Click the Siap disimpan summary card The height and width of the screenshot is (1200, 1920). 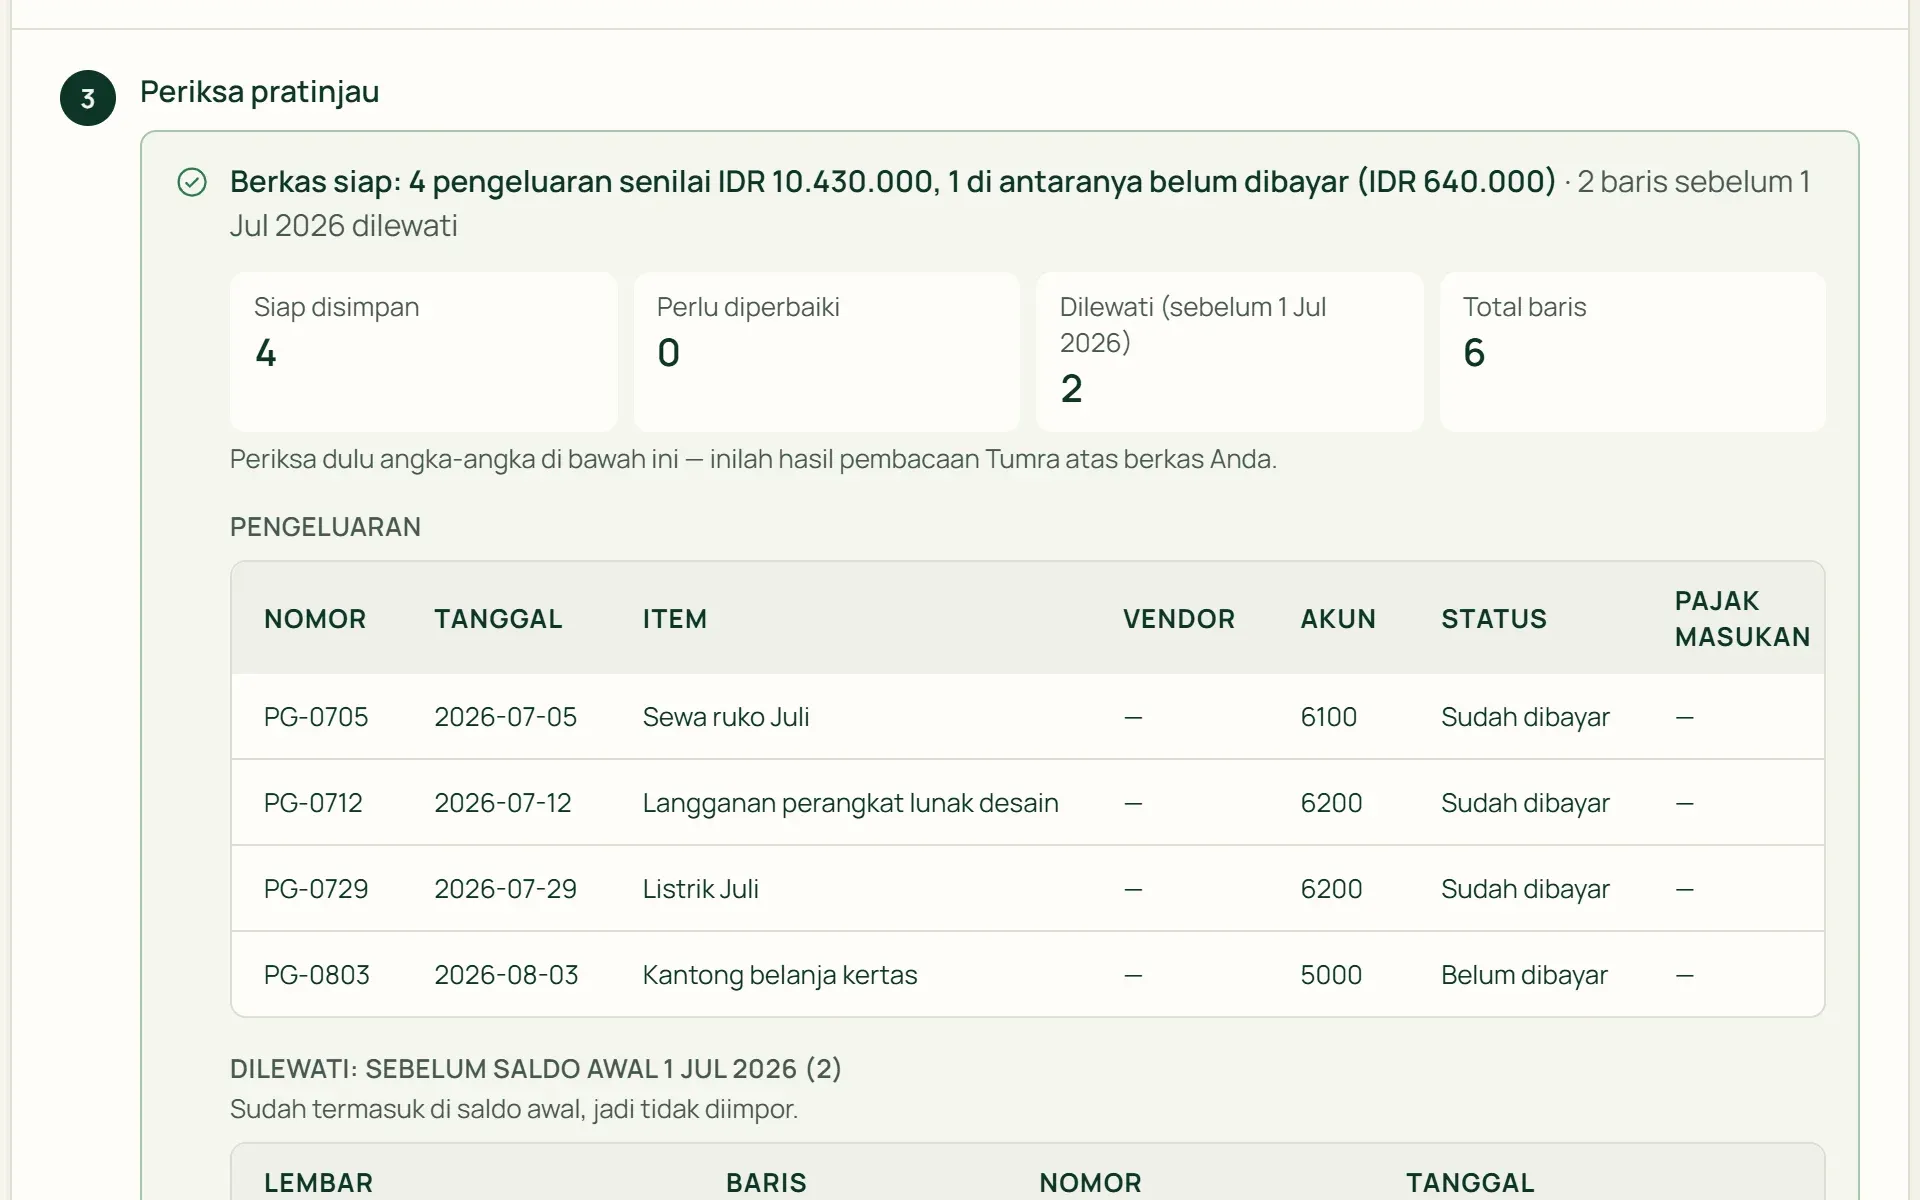pos(423,352)
